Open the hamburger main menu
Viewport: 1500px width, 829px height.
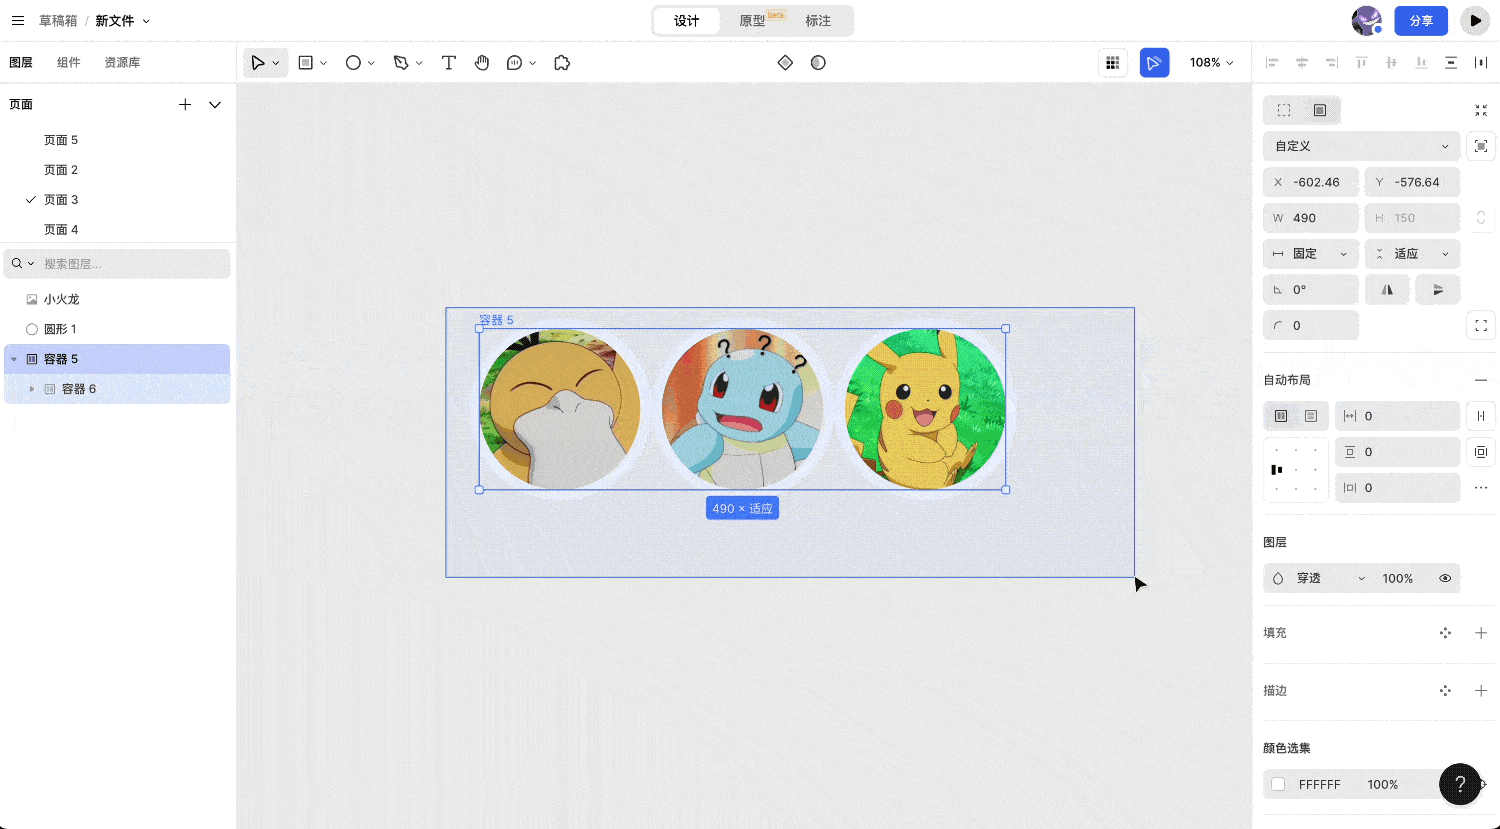tap(17, 20)
